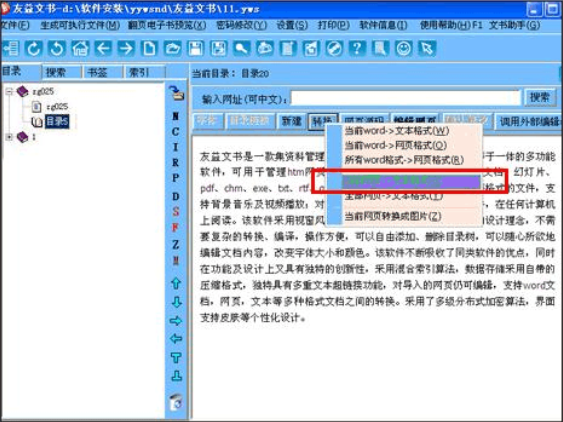Viewport: 563px width, 422px height.
Task: Navigate forward with right arrow toolbar icon
Action: coord(126,48)
